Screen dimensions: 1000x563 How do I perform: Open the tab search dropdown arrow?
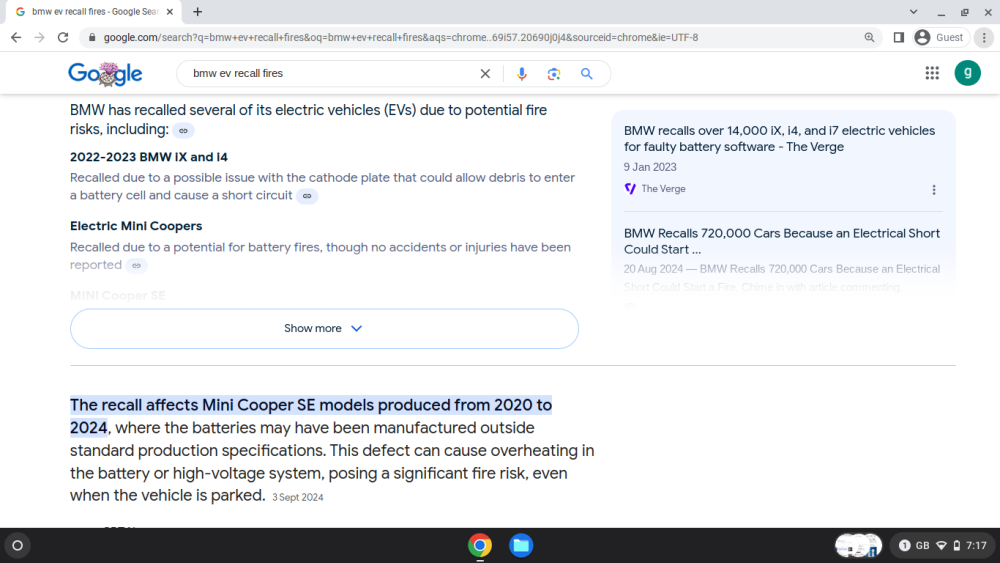coord(913,11)
